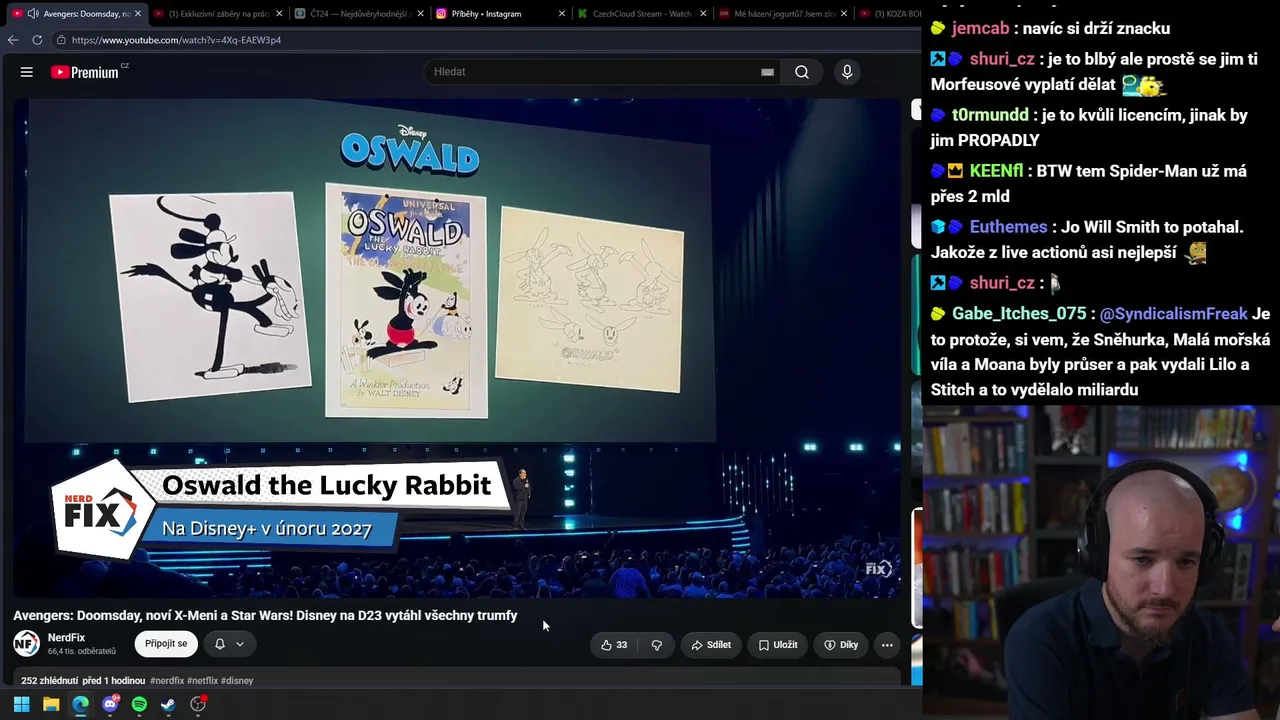
Task: Go back using browser back arrow
Action: click(12, 40)
